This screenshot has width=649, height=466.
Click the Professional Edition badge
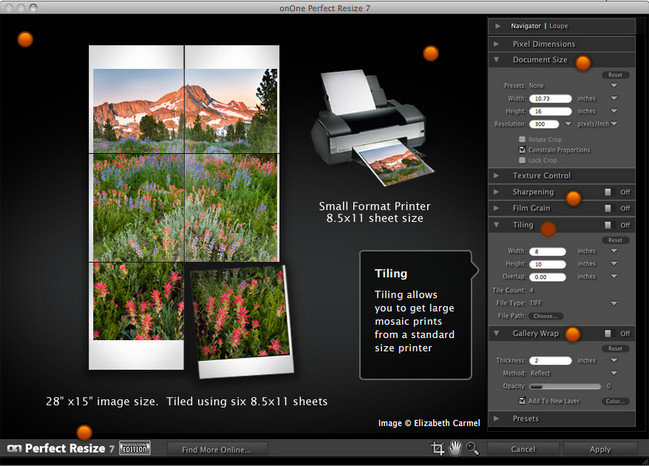click(135, 448)
